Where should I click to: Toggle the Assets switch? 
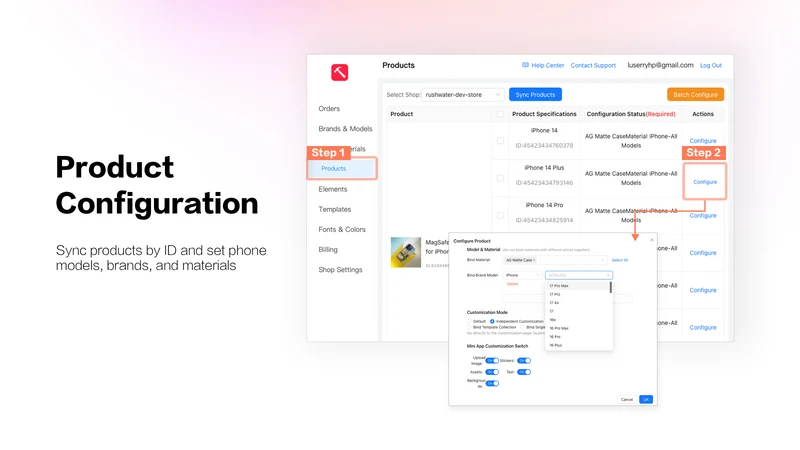(x=492, y=372)
